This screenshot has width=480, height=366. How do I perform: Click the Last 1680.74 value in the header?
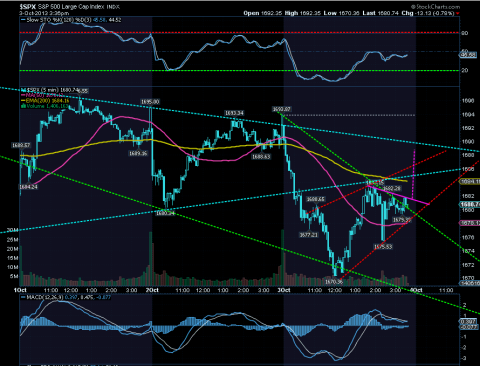coord(381,13)
